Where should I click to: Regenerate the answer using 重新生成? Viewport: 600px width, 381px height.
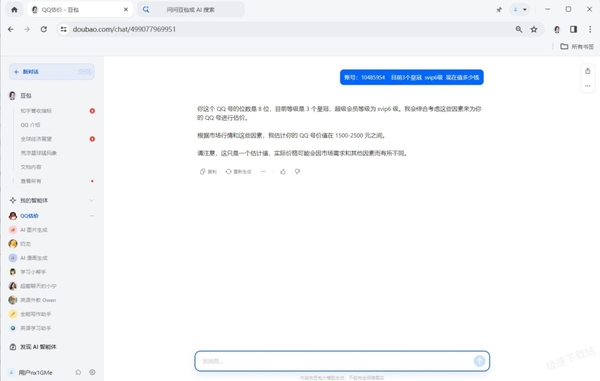[x=238, y=171]
